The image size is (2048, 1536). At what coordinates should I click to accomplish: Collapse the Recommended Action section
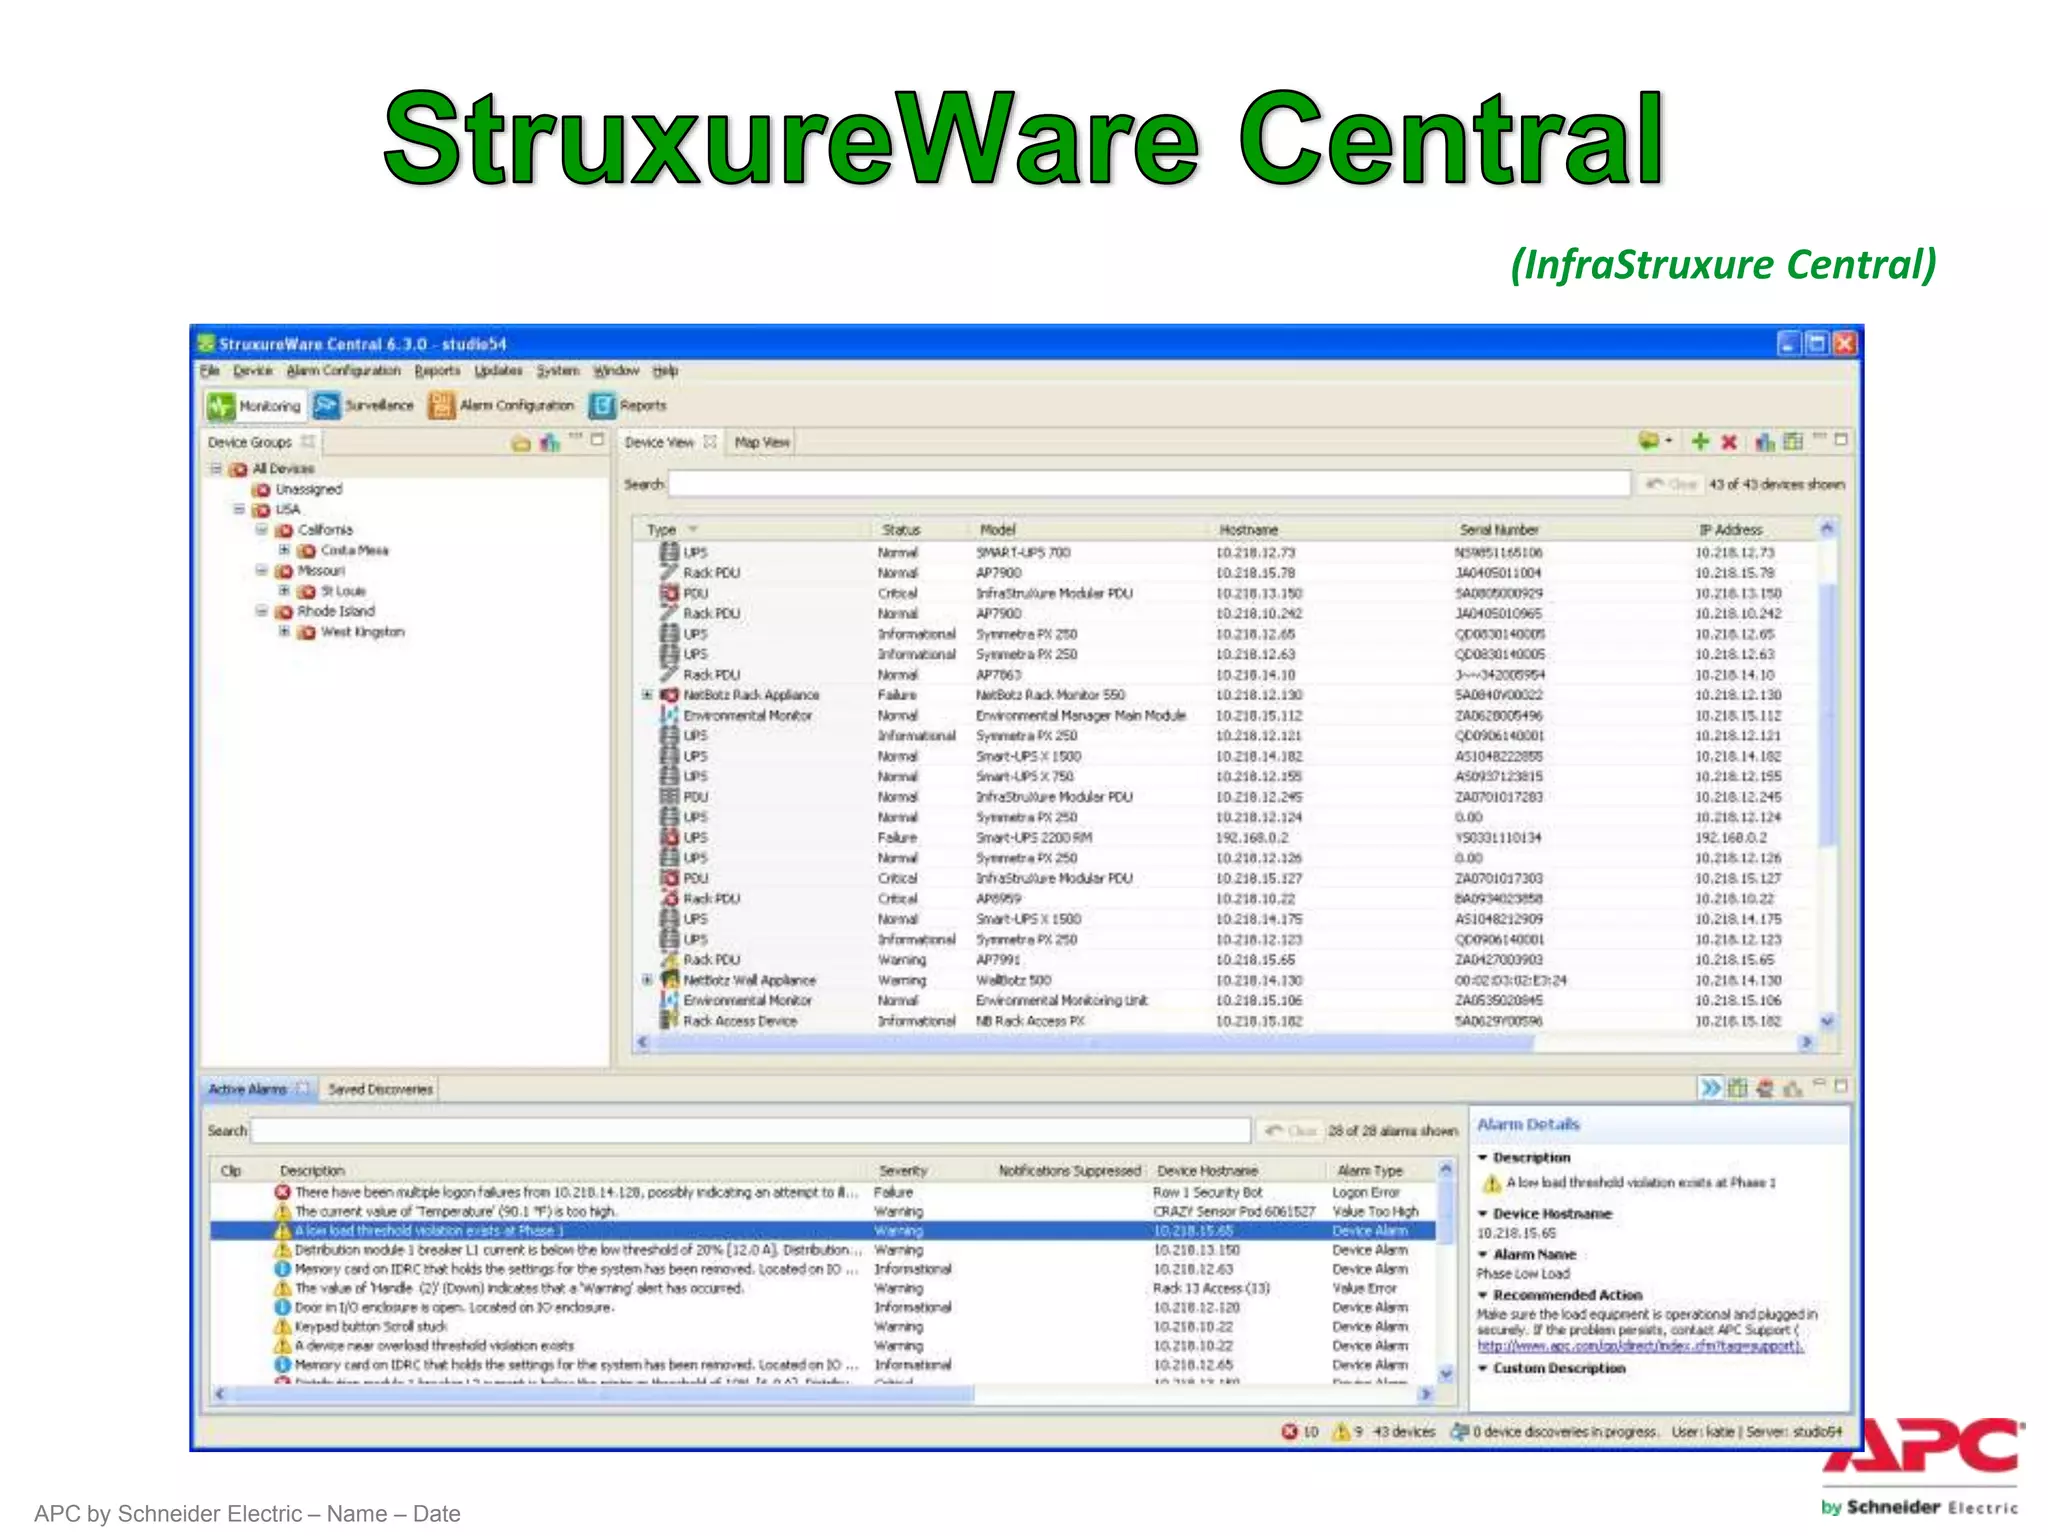(x=1483, y=1295)
